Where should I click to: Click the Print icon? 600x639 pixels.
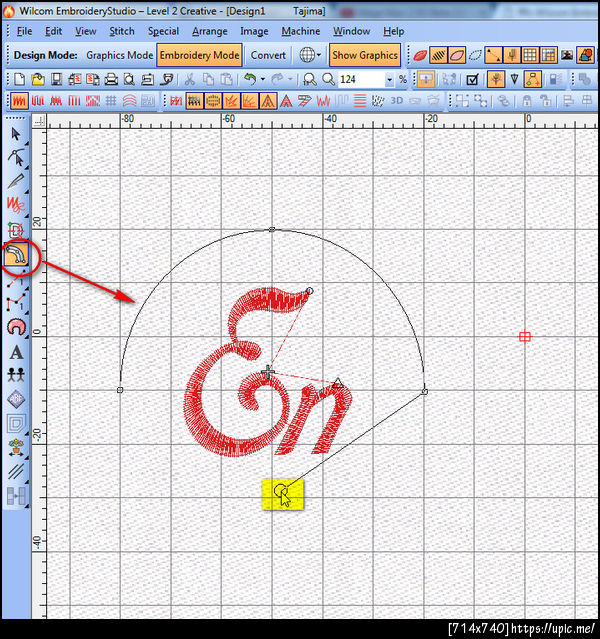tap(111, 79)
